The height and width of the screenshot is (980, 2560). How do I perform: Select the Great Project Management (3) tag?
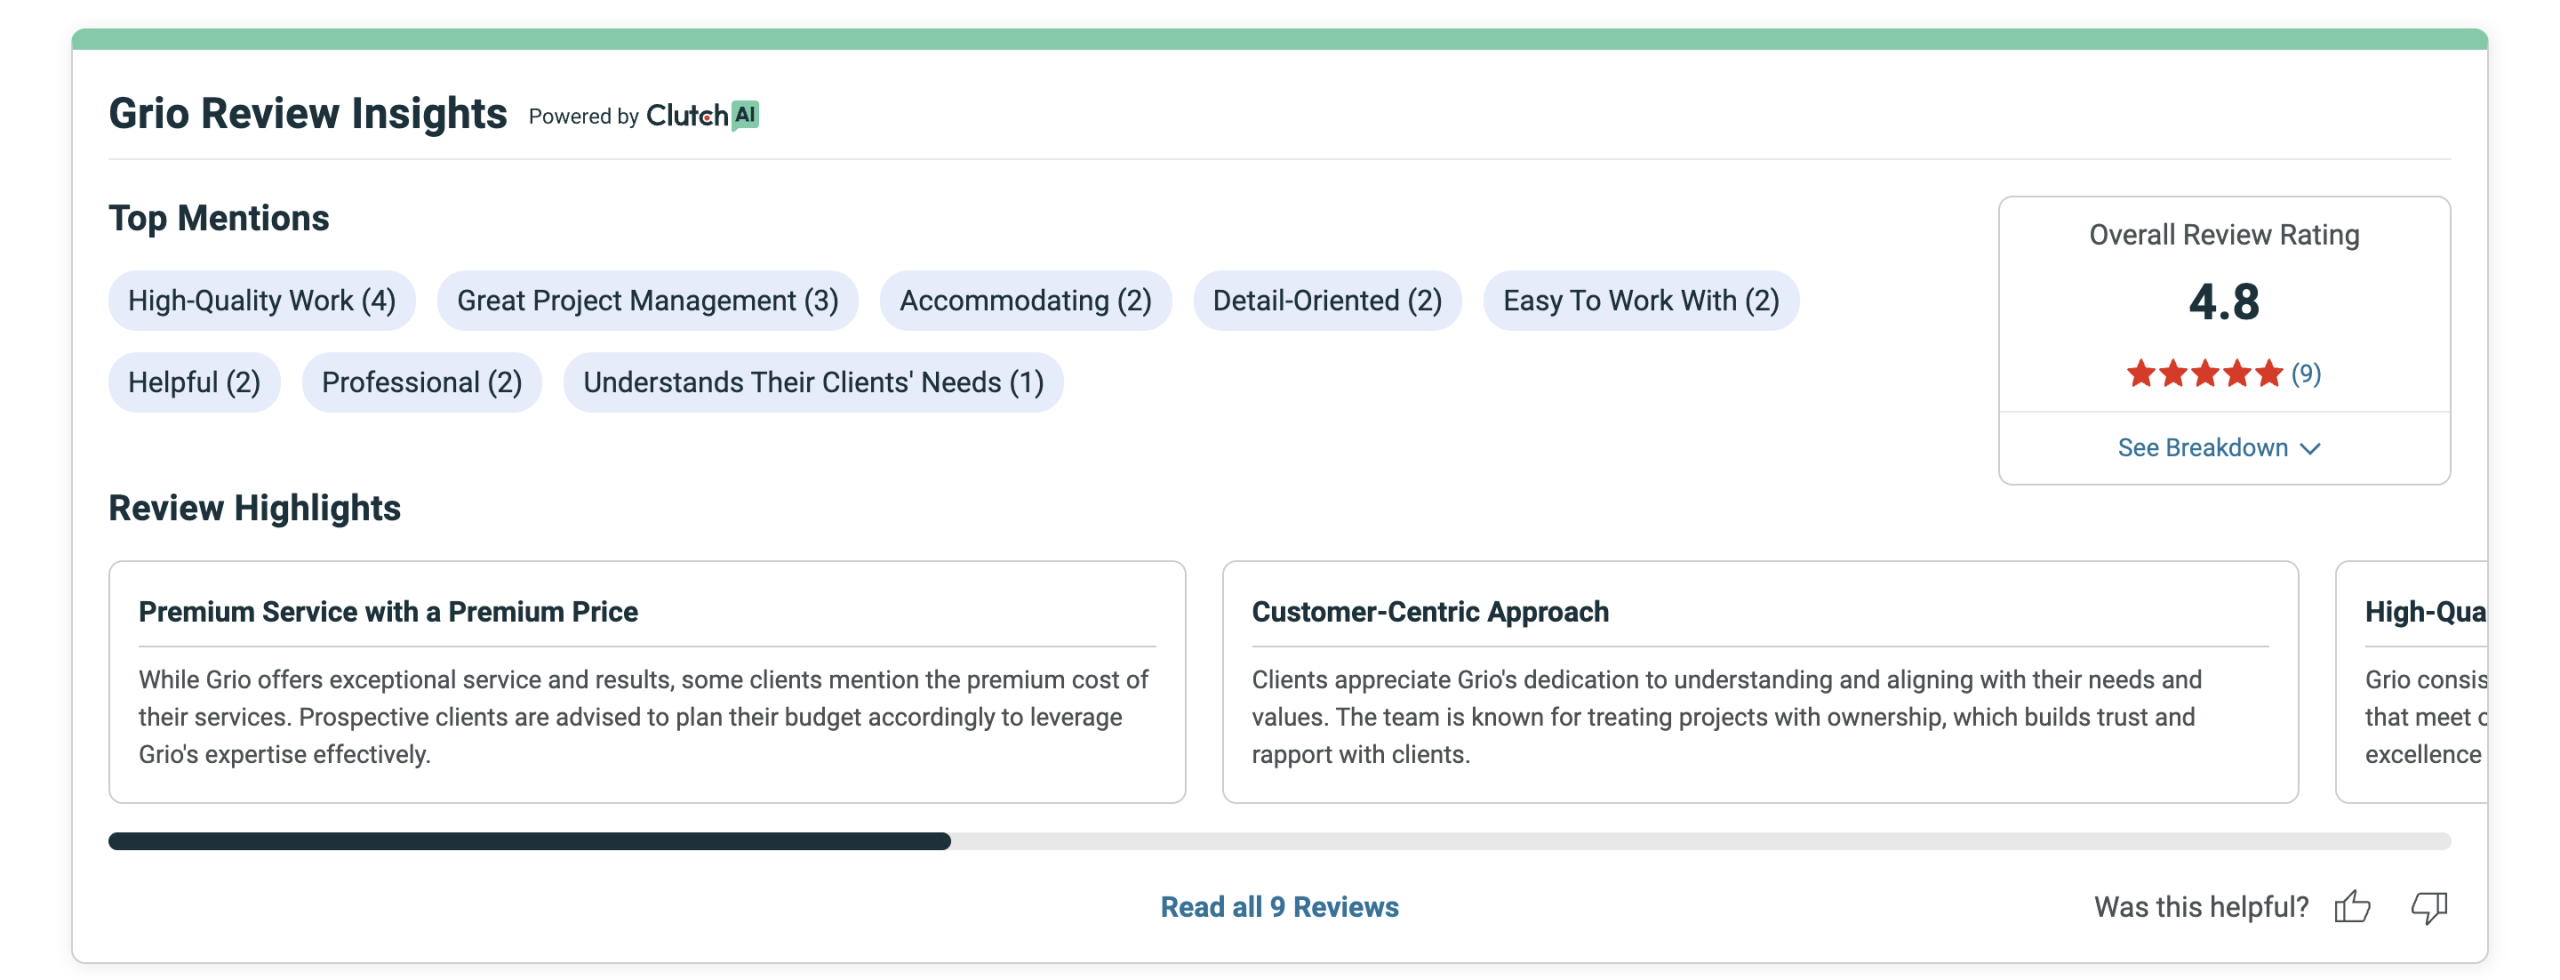tap(647, 301)
